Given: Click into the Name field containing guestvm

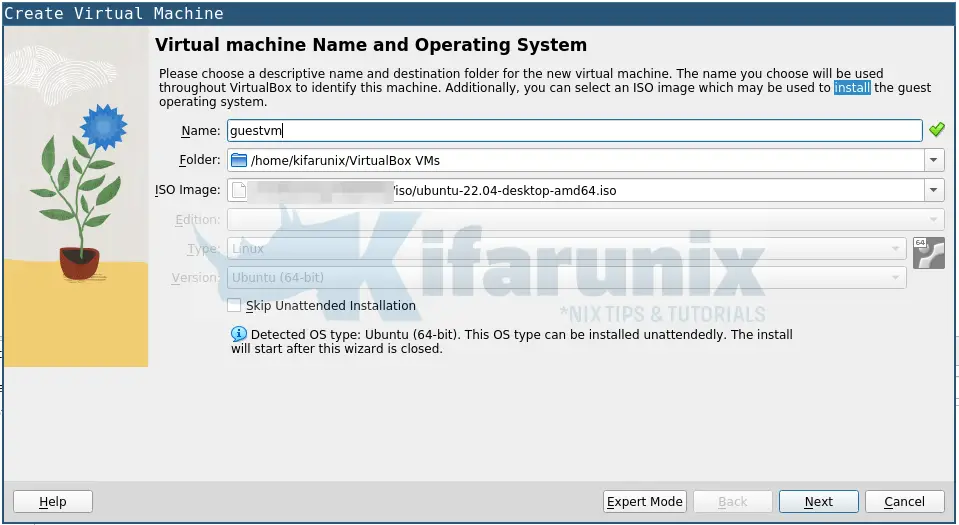Looking at the screenshot, I should point(574,130).
